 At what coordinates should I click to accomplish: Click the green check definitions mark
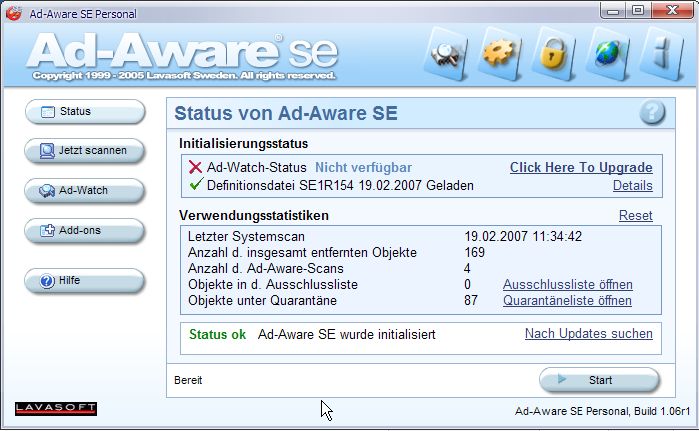click(x=196, y=184)
